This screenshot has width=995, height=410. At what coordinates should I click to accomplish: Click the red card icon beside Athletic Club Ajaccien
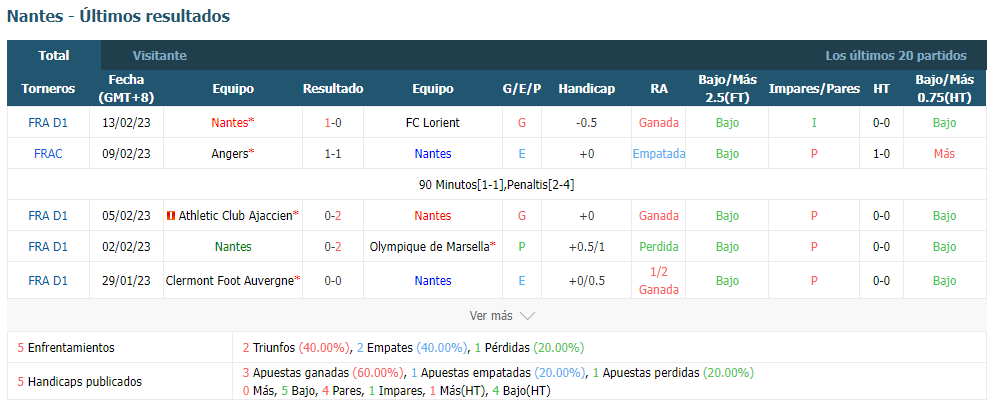[x=170, y=216]
